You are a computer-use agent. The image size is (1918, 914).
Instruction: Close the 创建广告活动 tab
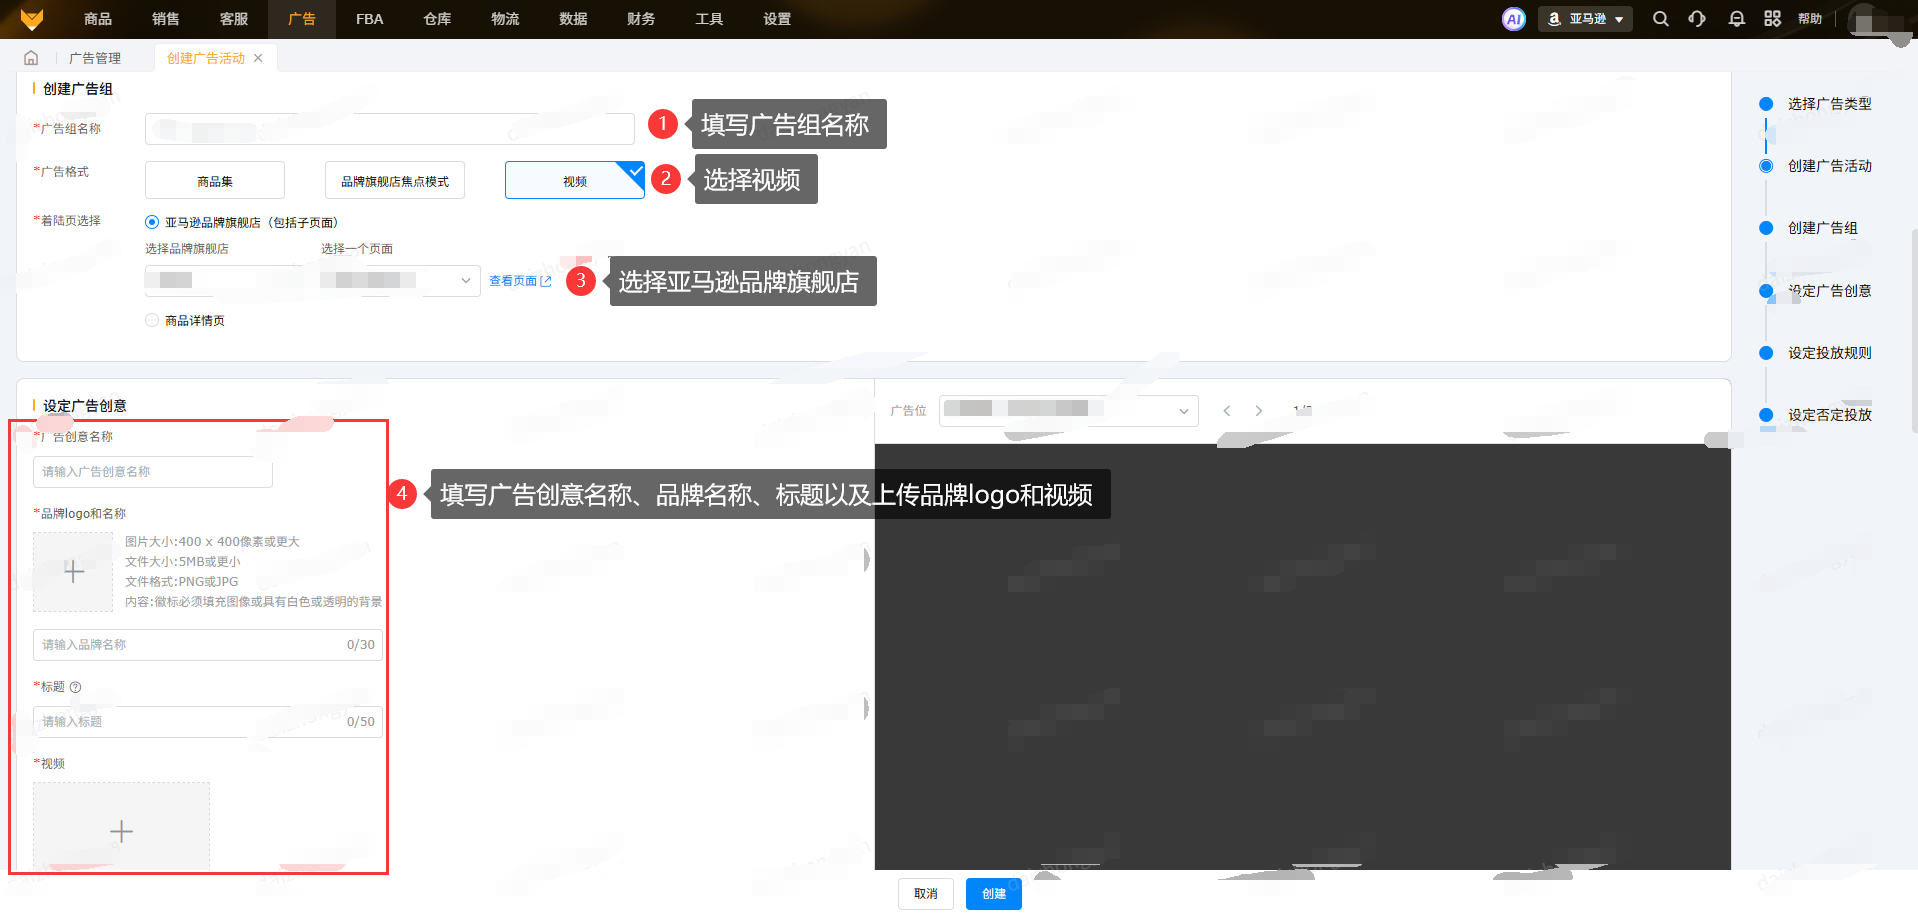pos(258,58)
